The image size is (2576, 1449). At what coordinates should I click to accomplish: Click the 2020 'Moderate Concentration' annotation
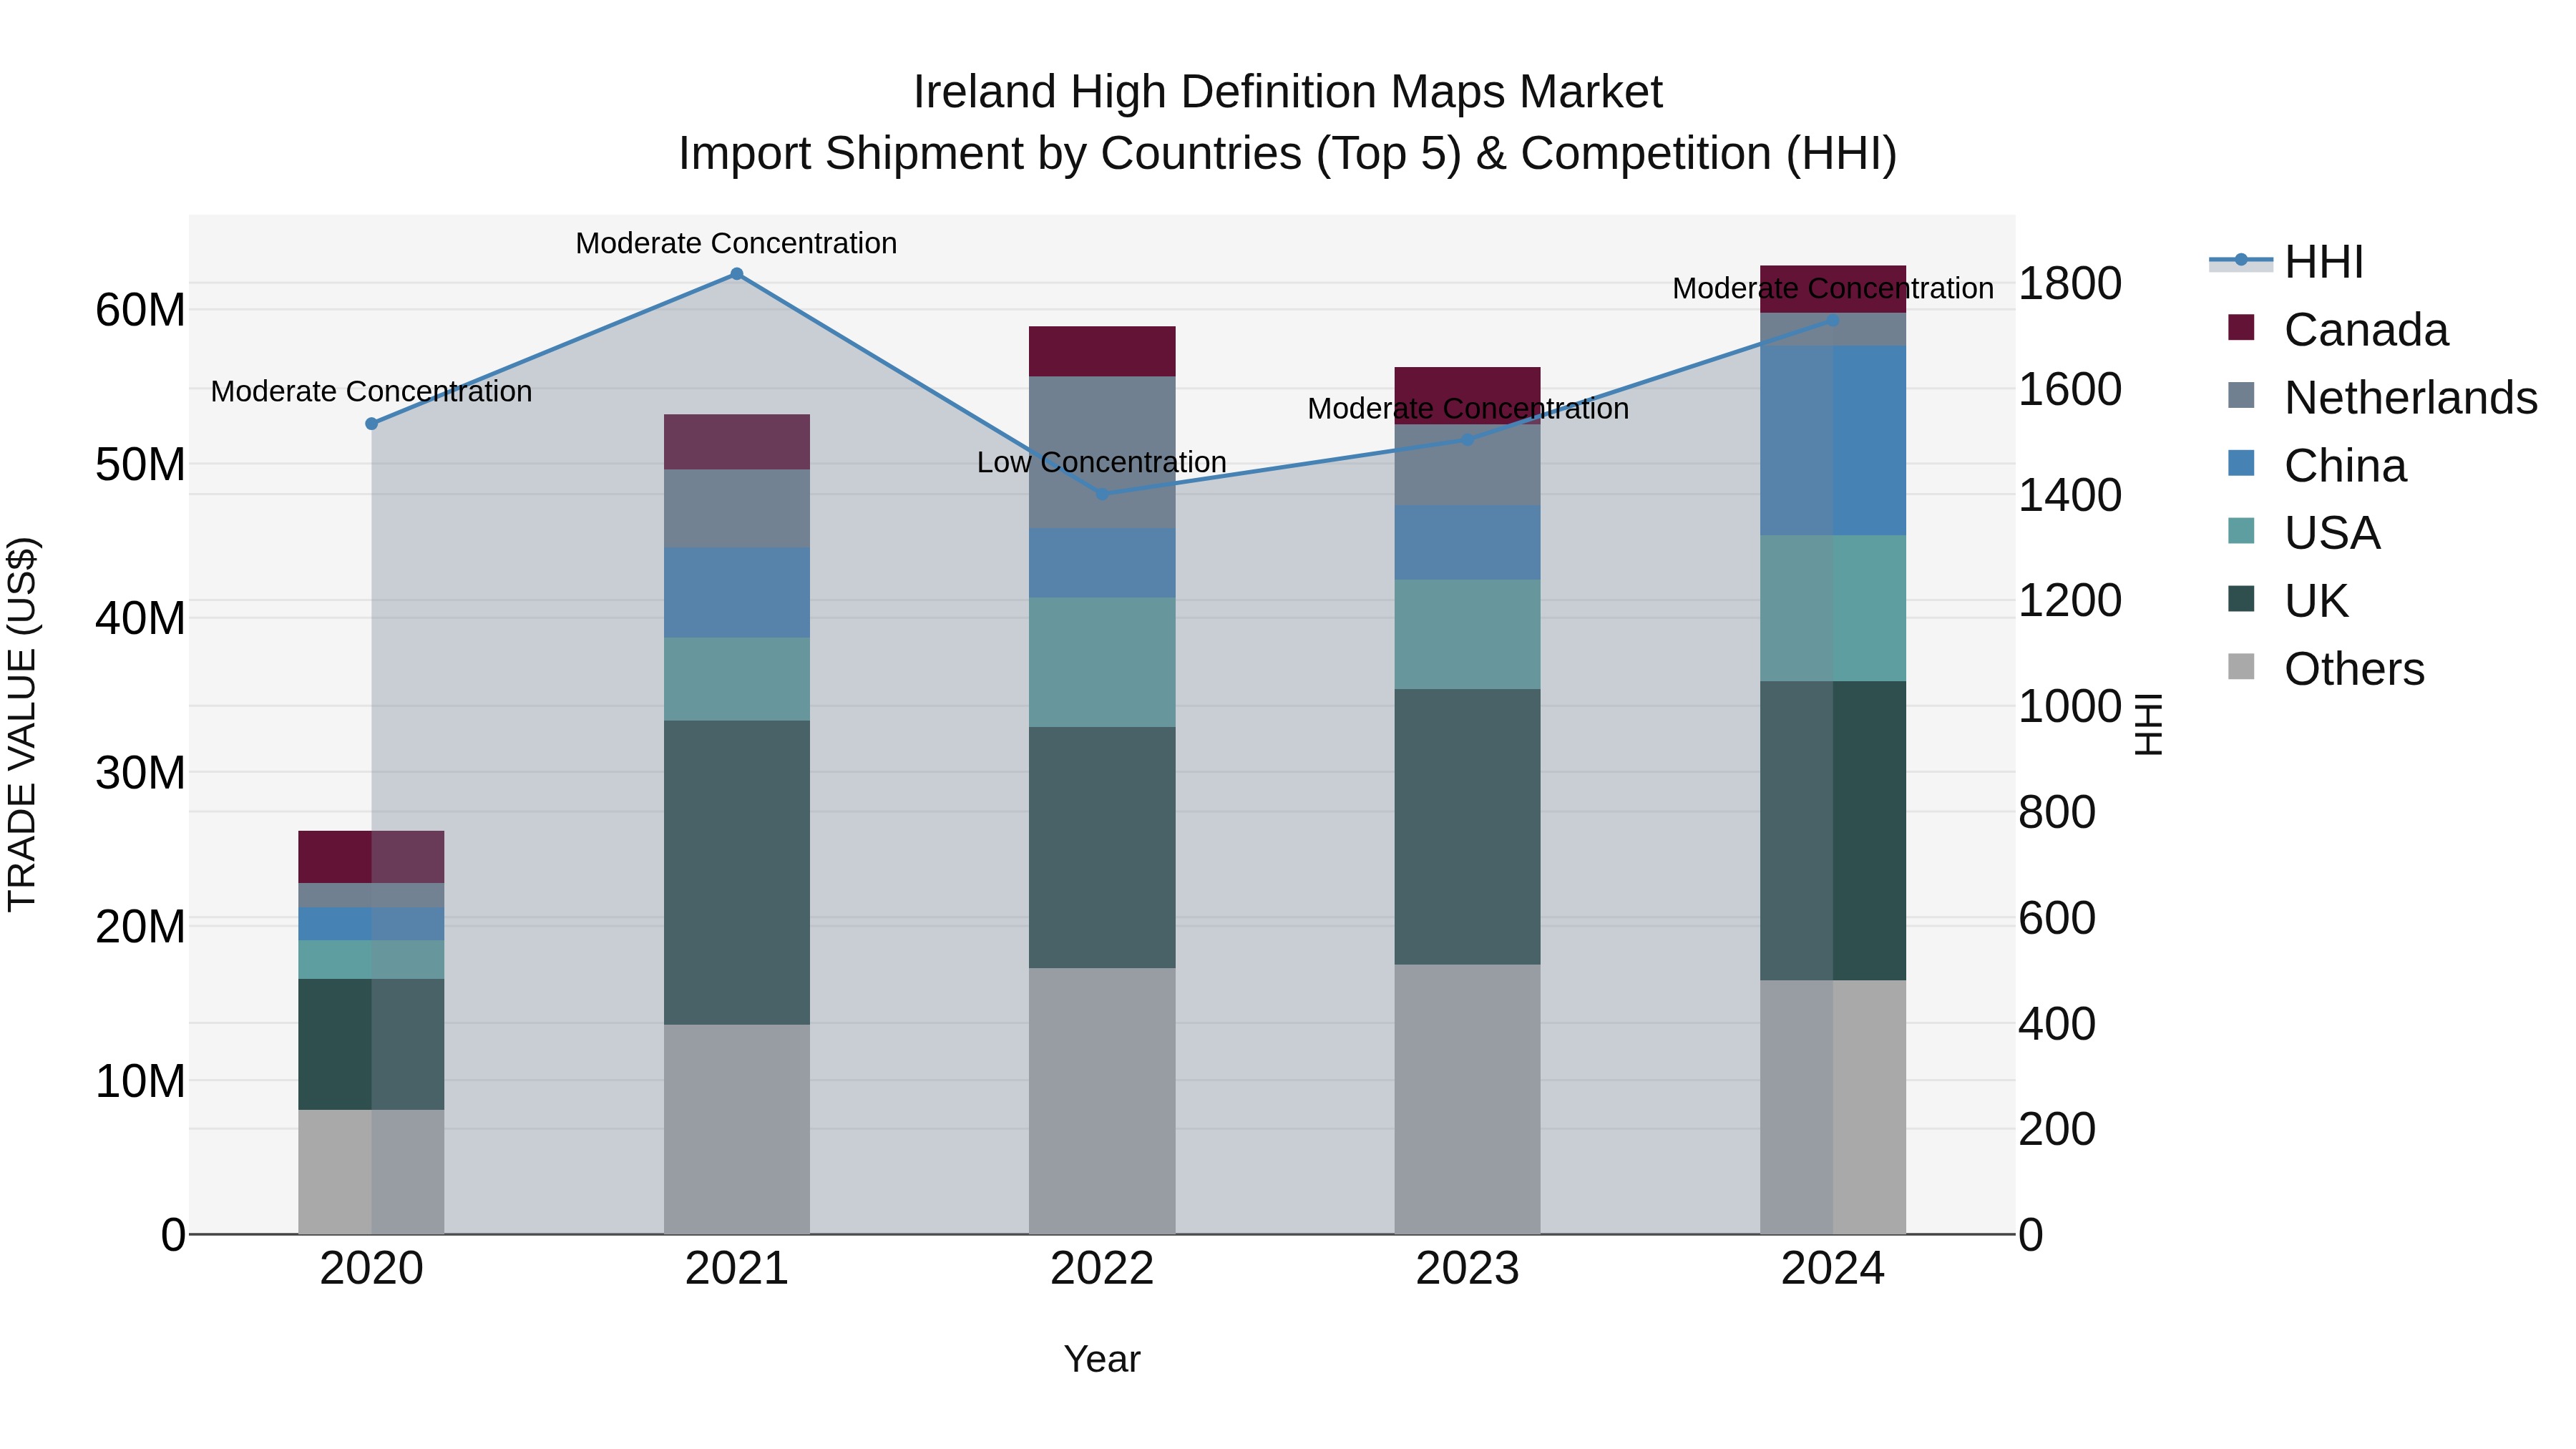click(372, 391)
